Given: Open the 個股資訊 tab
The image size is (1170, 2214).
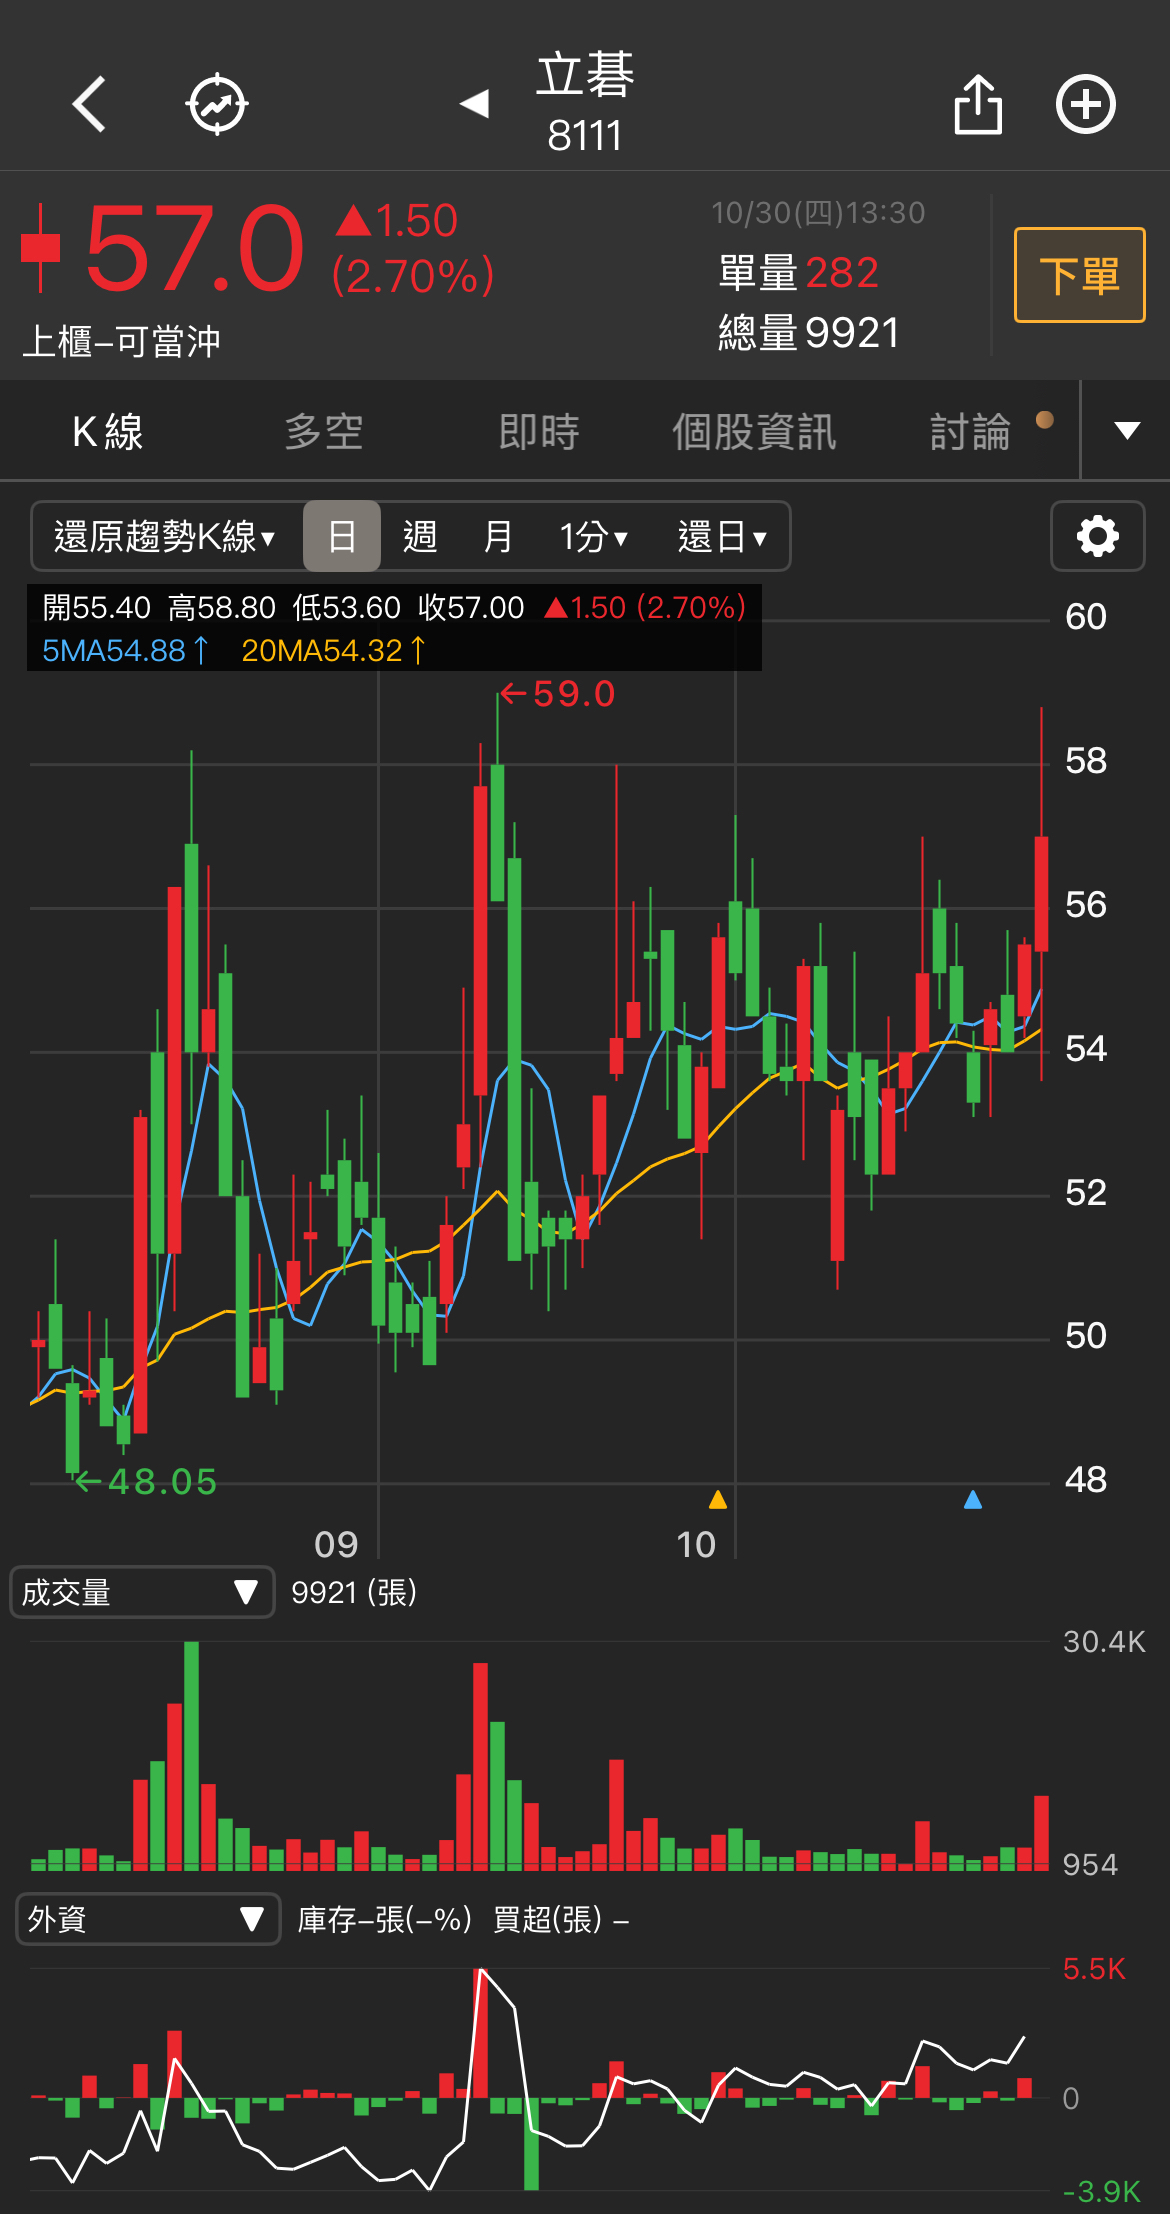Looking at the screenshot, I should [754, 432].
